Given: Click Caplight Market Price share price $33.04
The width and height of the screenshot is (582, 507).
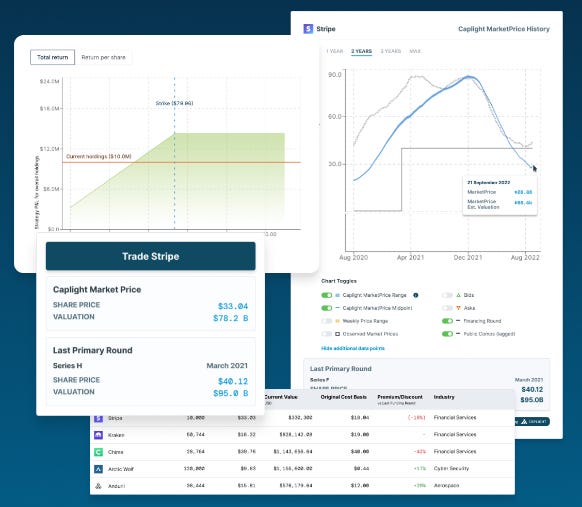Looking at the screenshot, I should (x=233, y=306).
